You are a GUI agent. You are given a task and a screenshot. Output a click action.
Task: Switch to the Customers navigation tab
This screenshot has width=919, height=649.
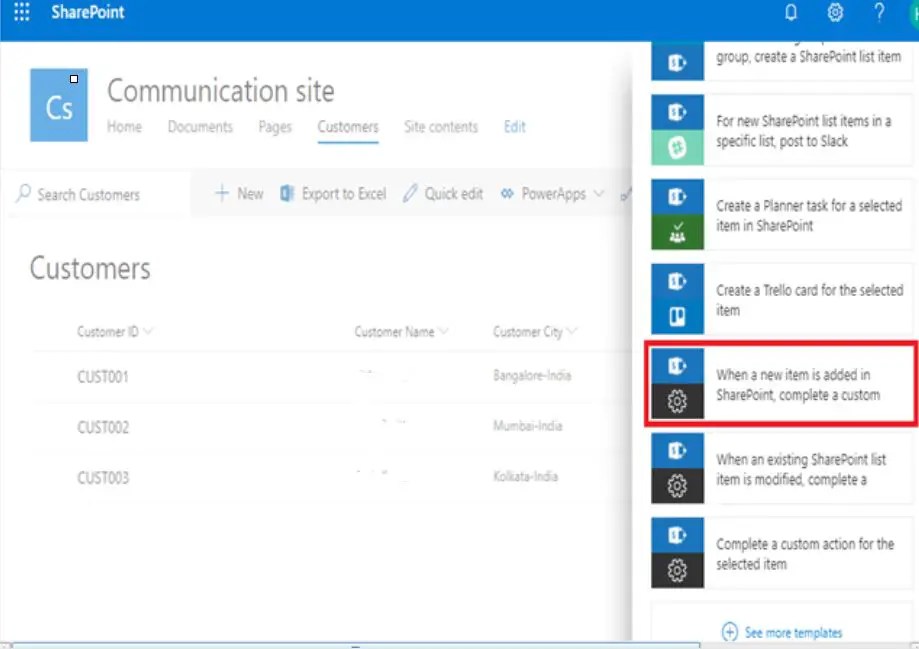coord(347,127)
